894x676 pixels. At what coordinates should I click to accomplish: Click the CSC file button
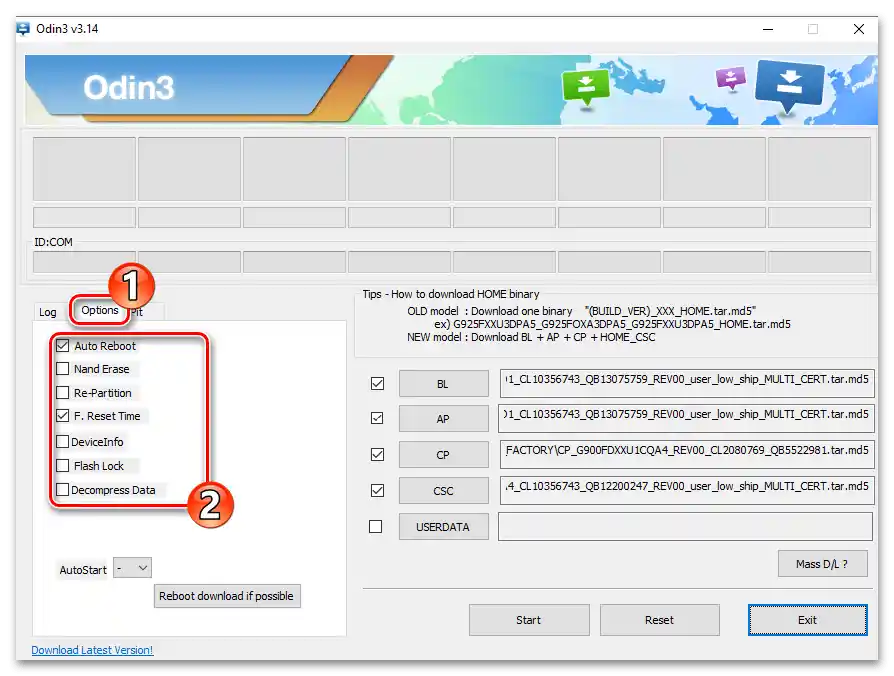(x=444, y=490)
